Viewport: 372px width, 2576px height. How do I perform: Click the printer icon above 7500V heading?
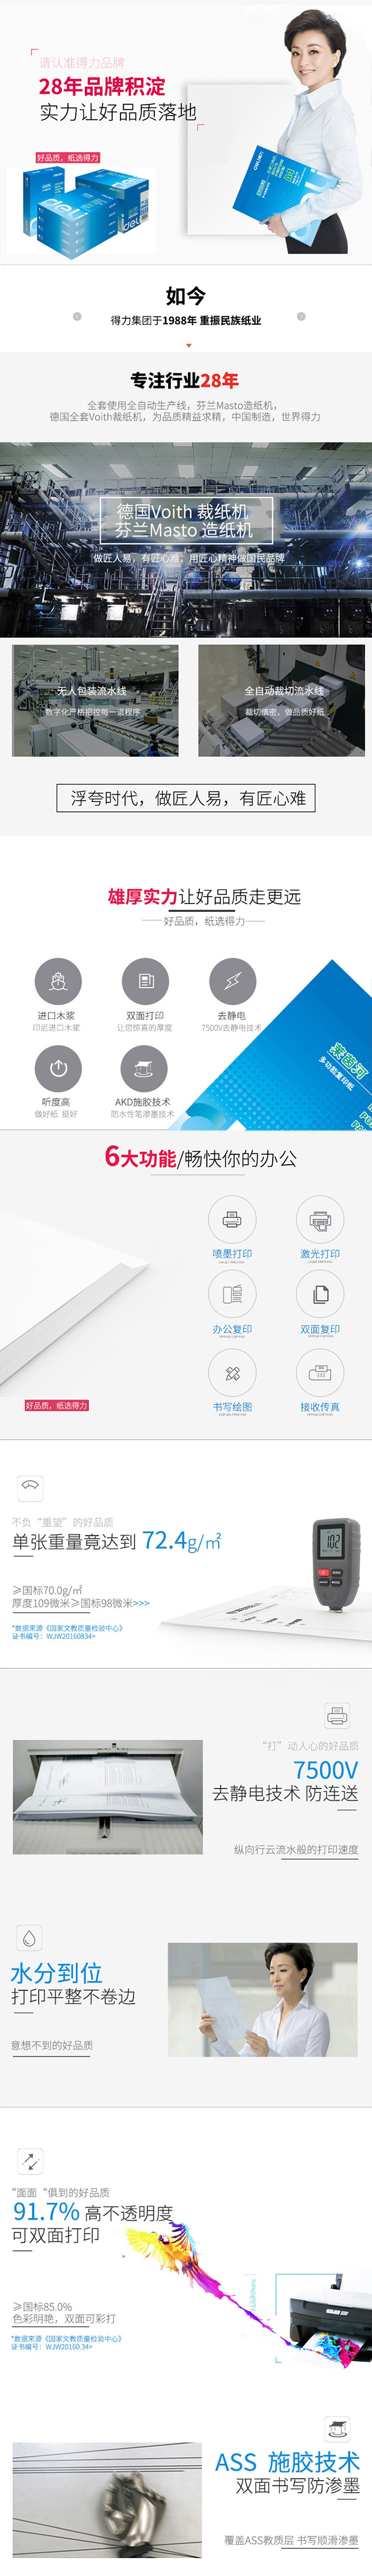337,1716
